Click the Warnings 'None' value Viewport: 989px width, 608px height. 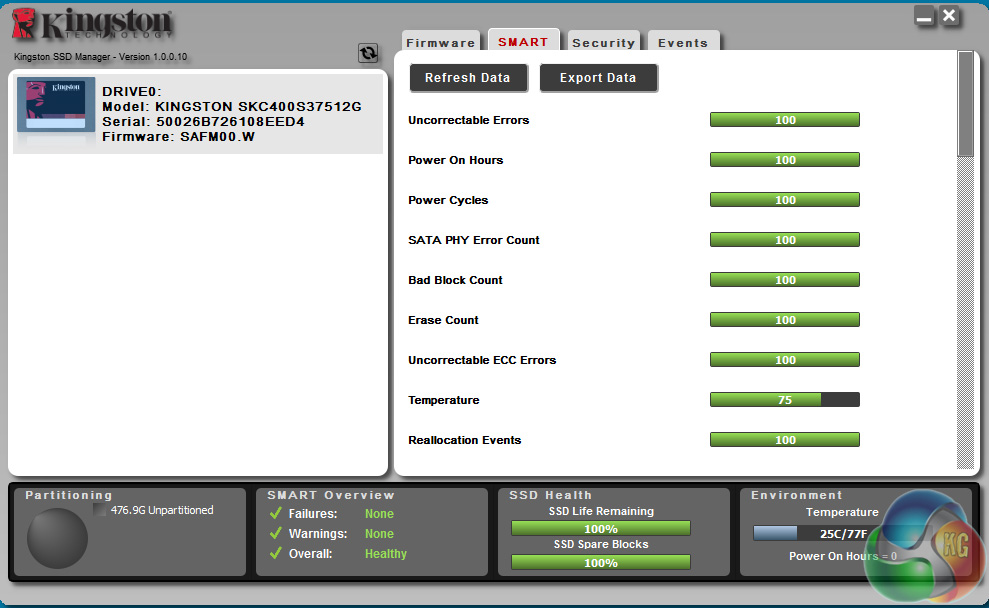click(379, 534)
